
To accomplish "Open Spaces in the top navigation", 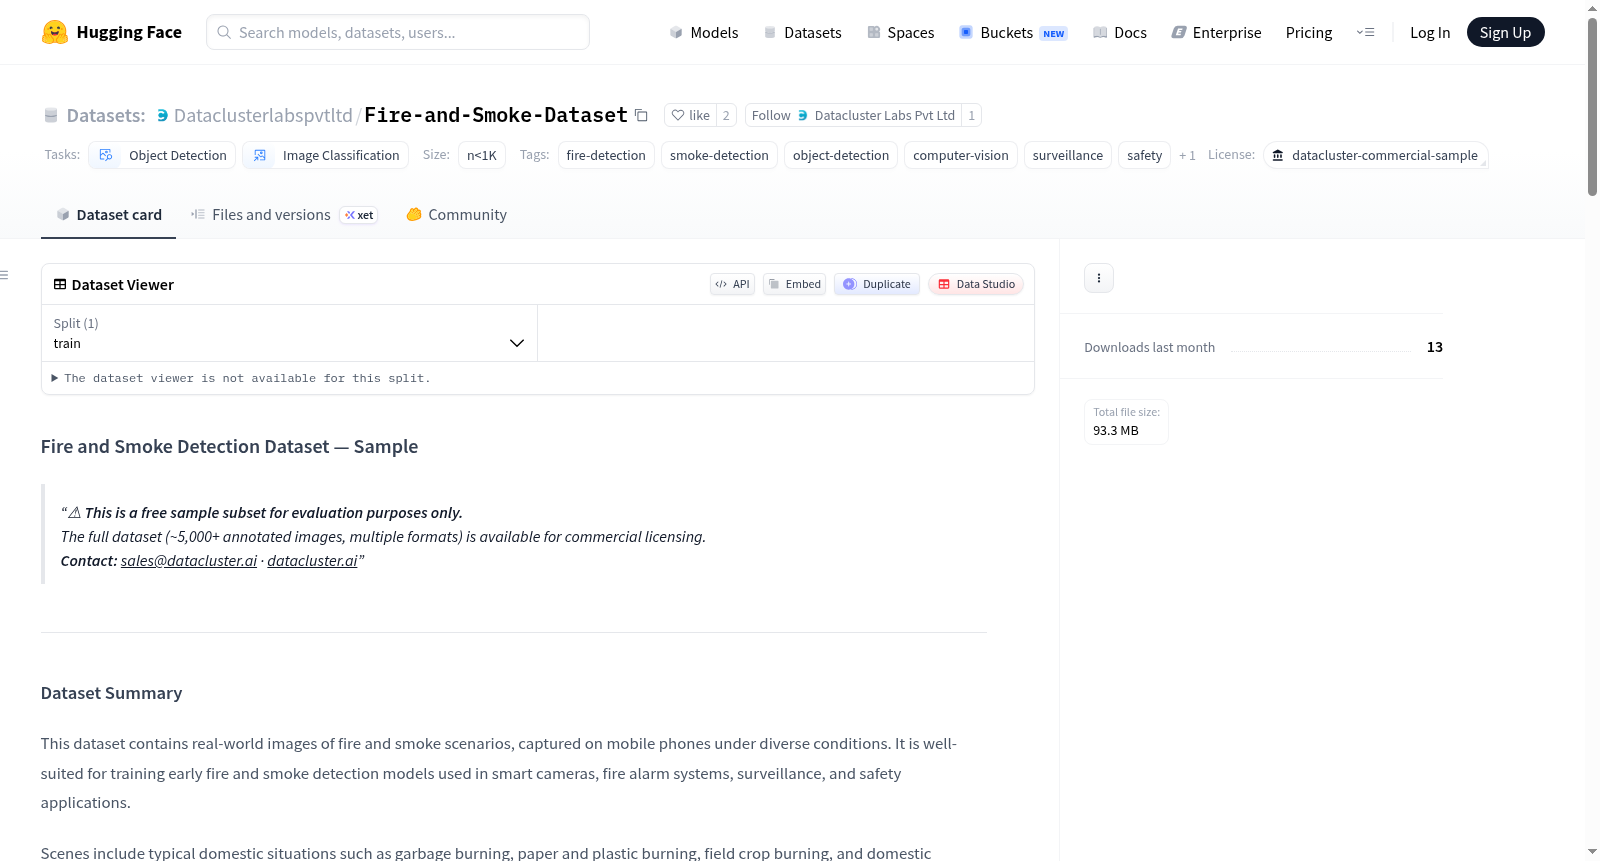I will point(901,32).
